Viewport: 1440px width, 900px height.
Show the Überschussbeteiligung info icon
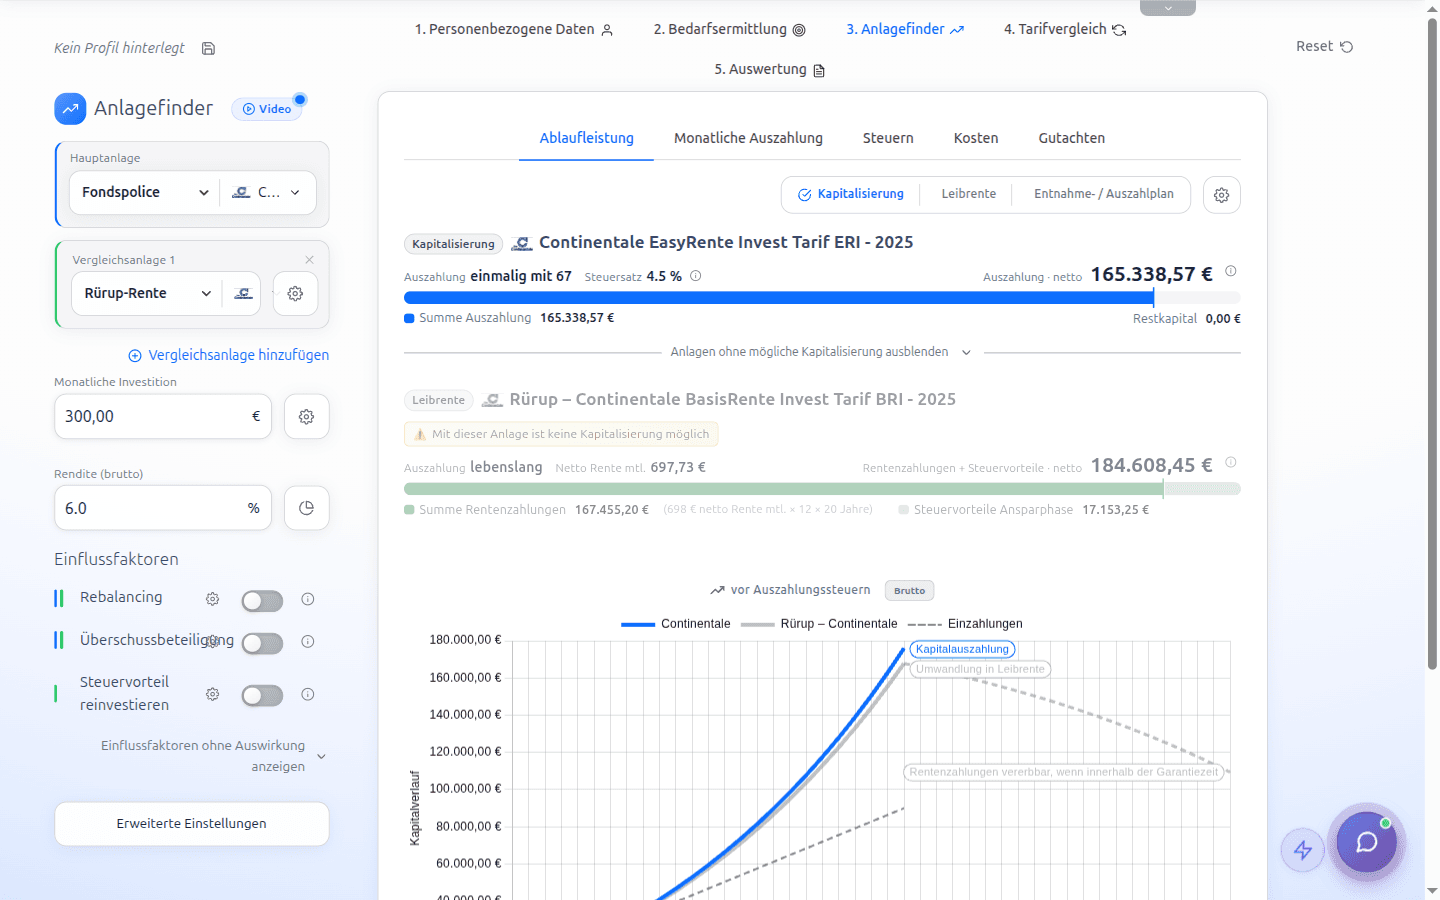coord(308,641)
